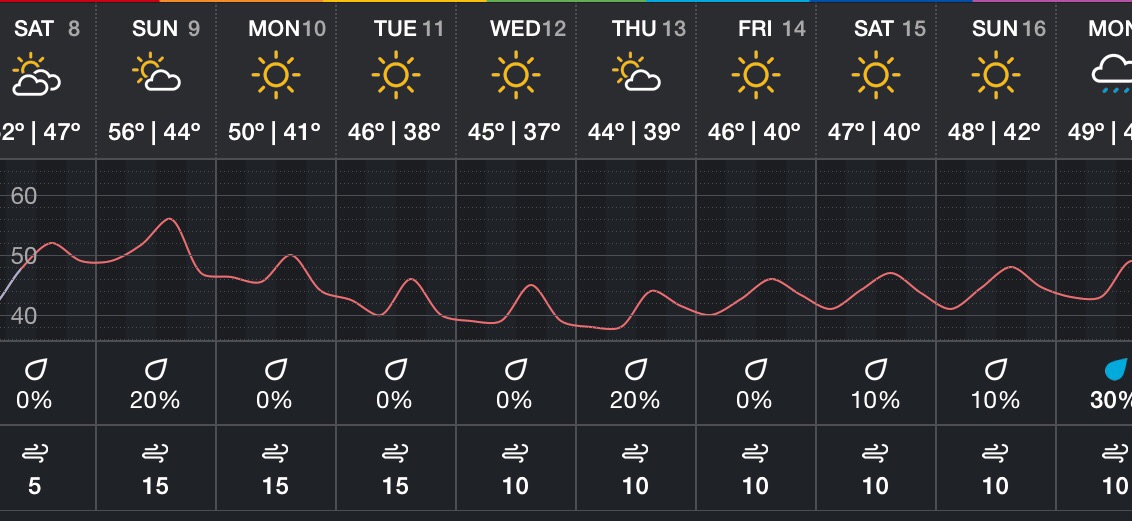Click the partly cloudy icon for THU 13
The width and height of the screenshot is (1132, 521).
[635, 71]
